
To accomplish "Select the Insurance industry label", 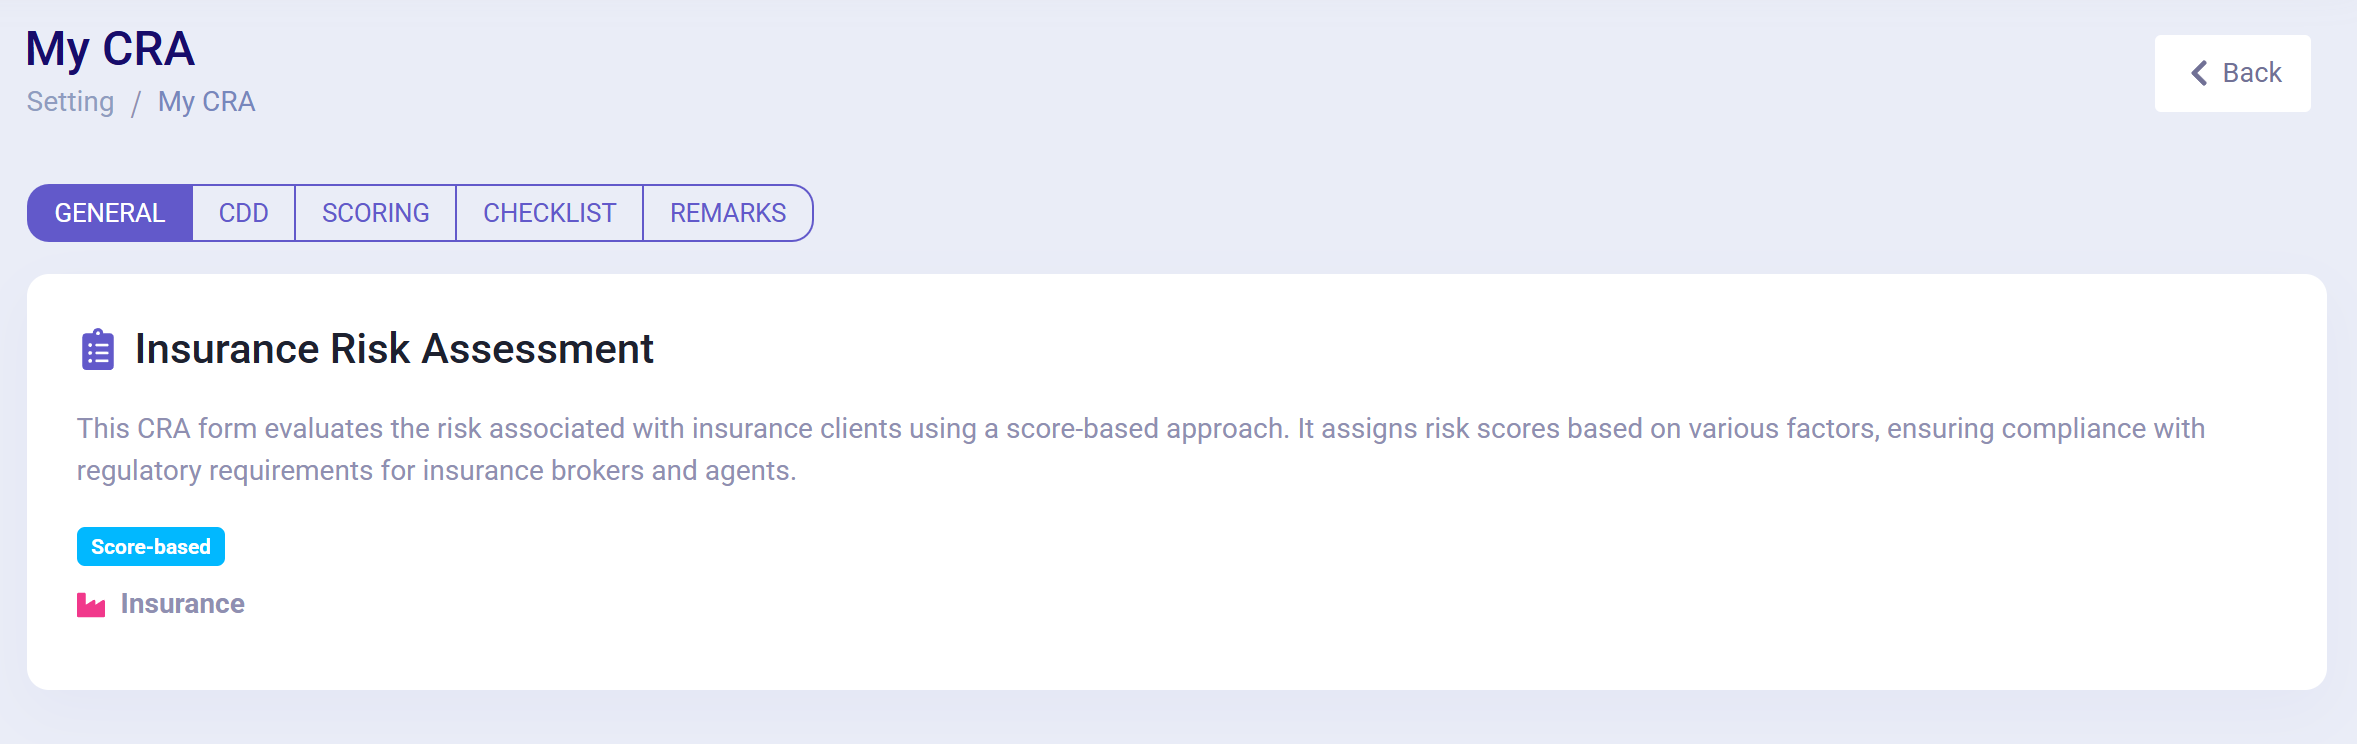I will click(x=183, y=604).
